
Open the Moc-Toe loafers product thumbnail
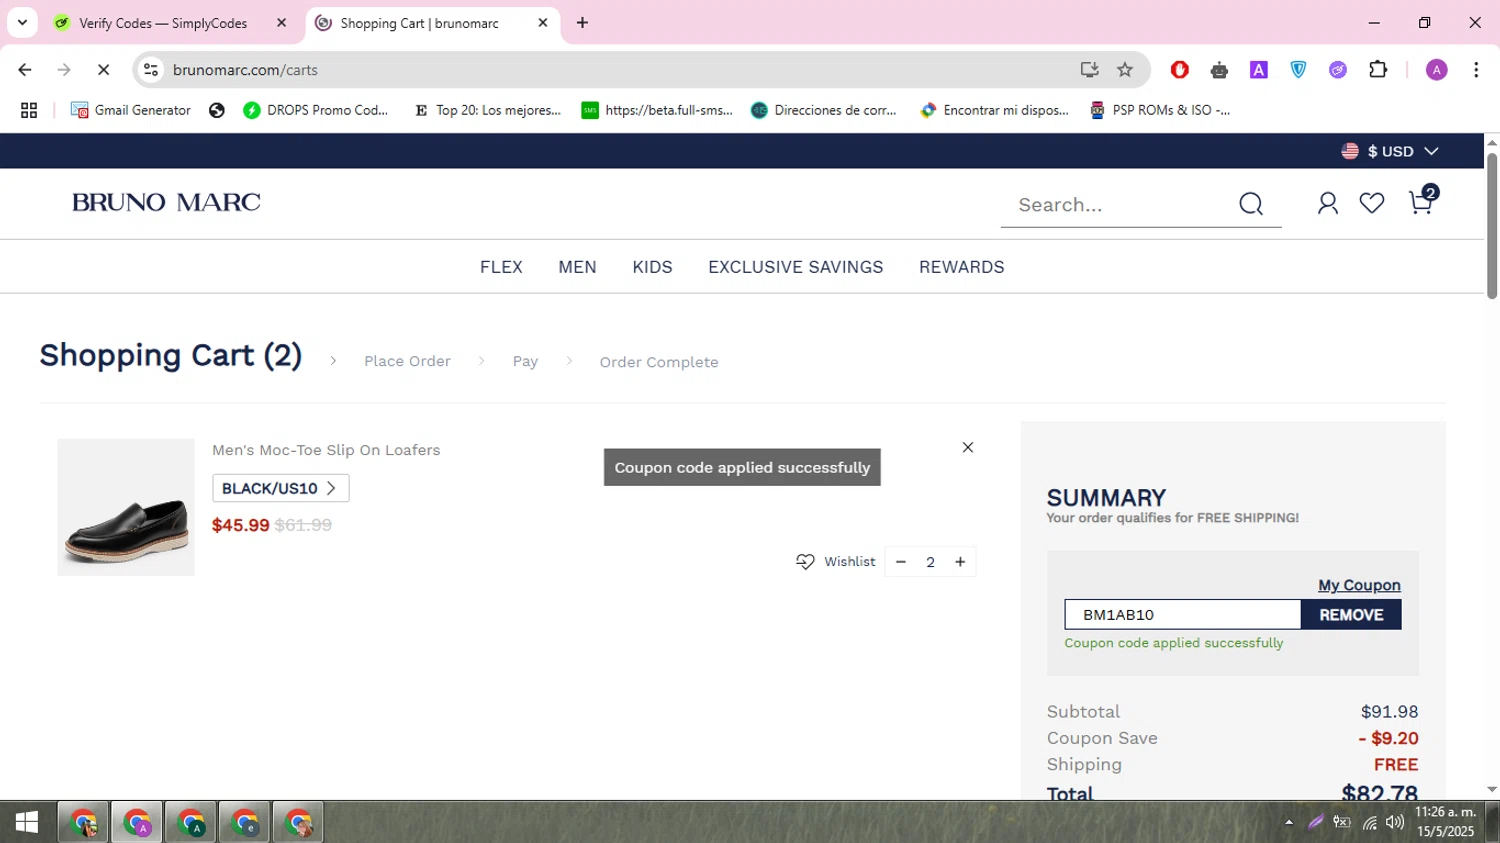point(126,507)
